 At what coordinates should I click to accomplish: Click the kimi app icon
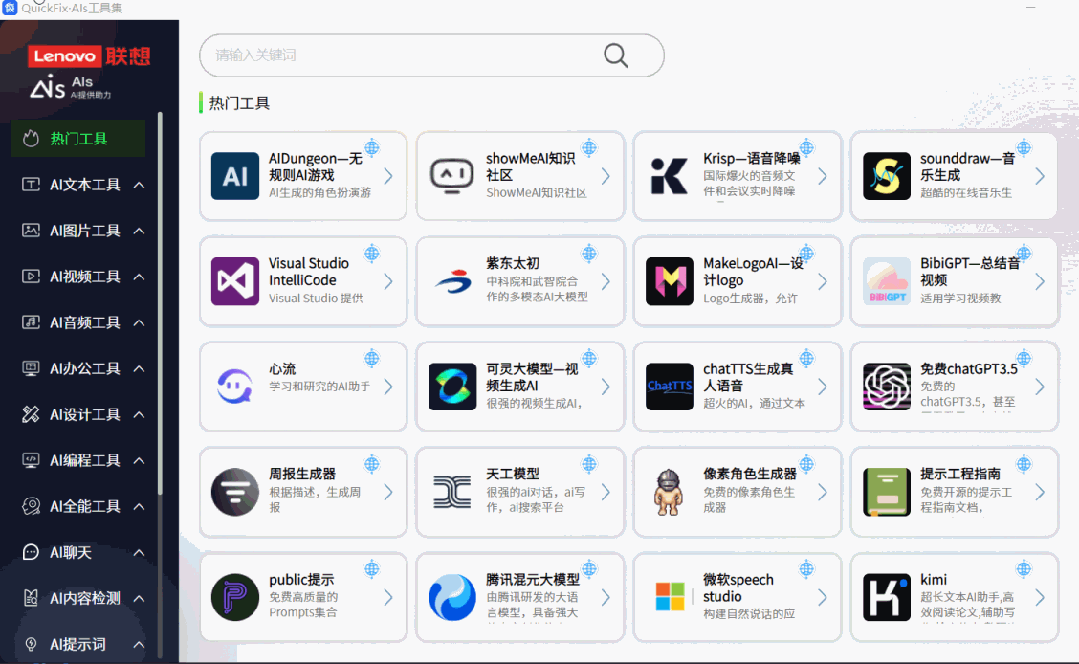click(x=885, y=597)
